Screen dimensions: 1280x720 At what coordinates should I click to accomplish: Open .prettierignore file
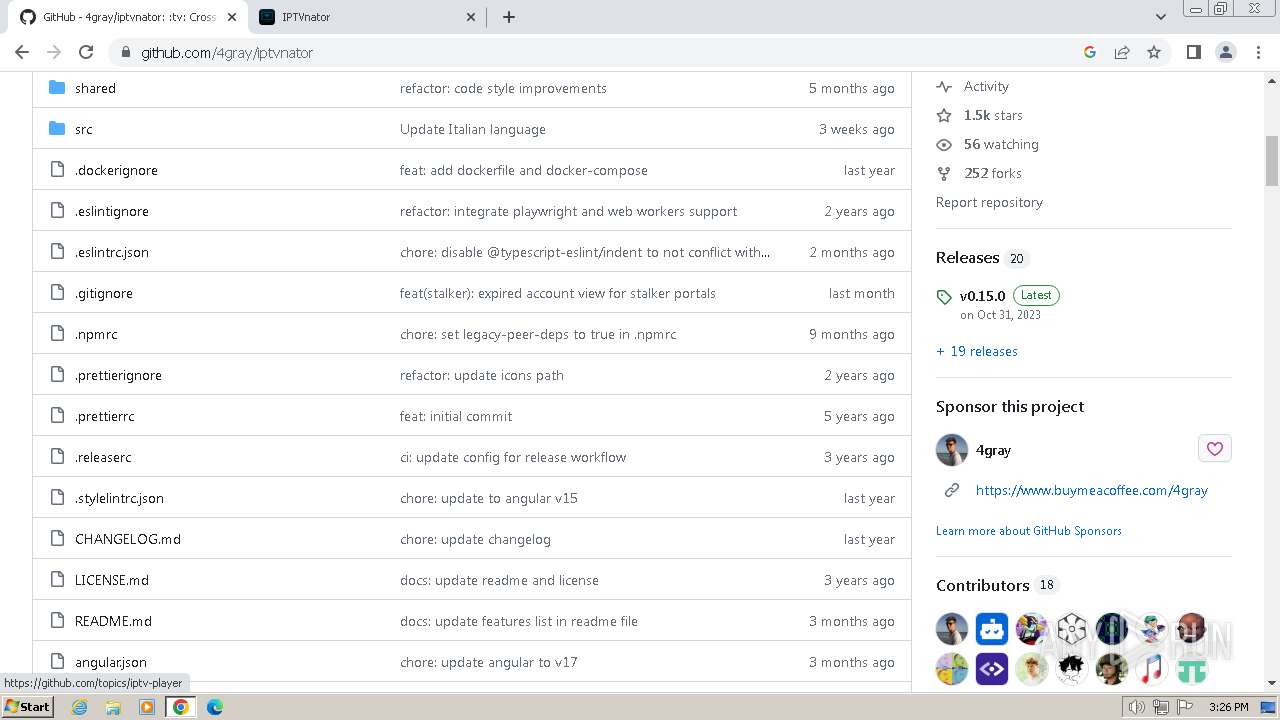118,375
